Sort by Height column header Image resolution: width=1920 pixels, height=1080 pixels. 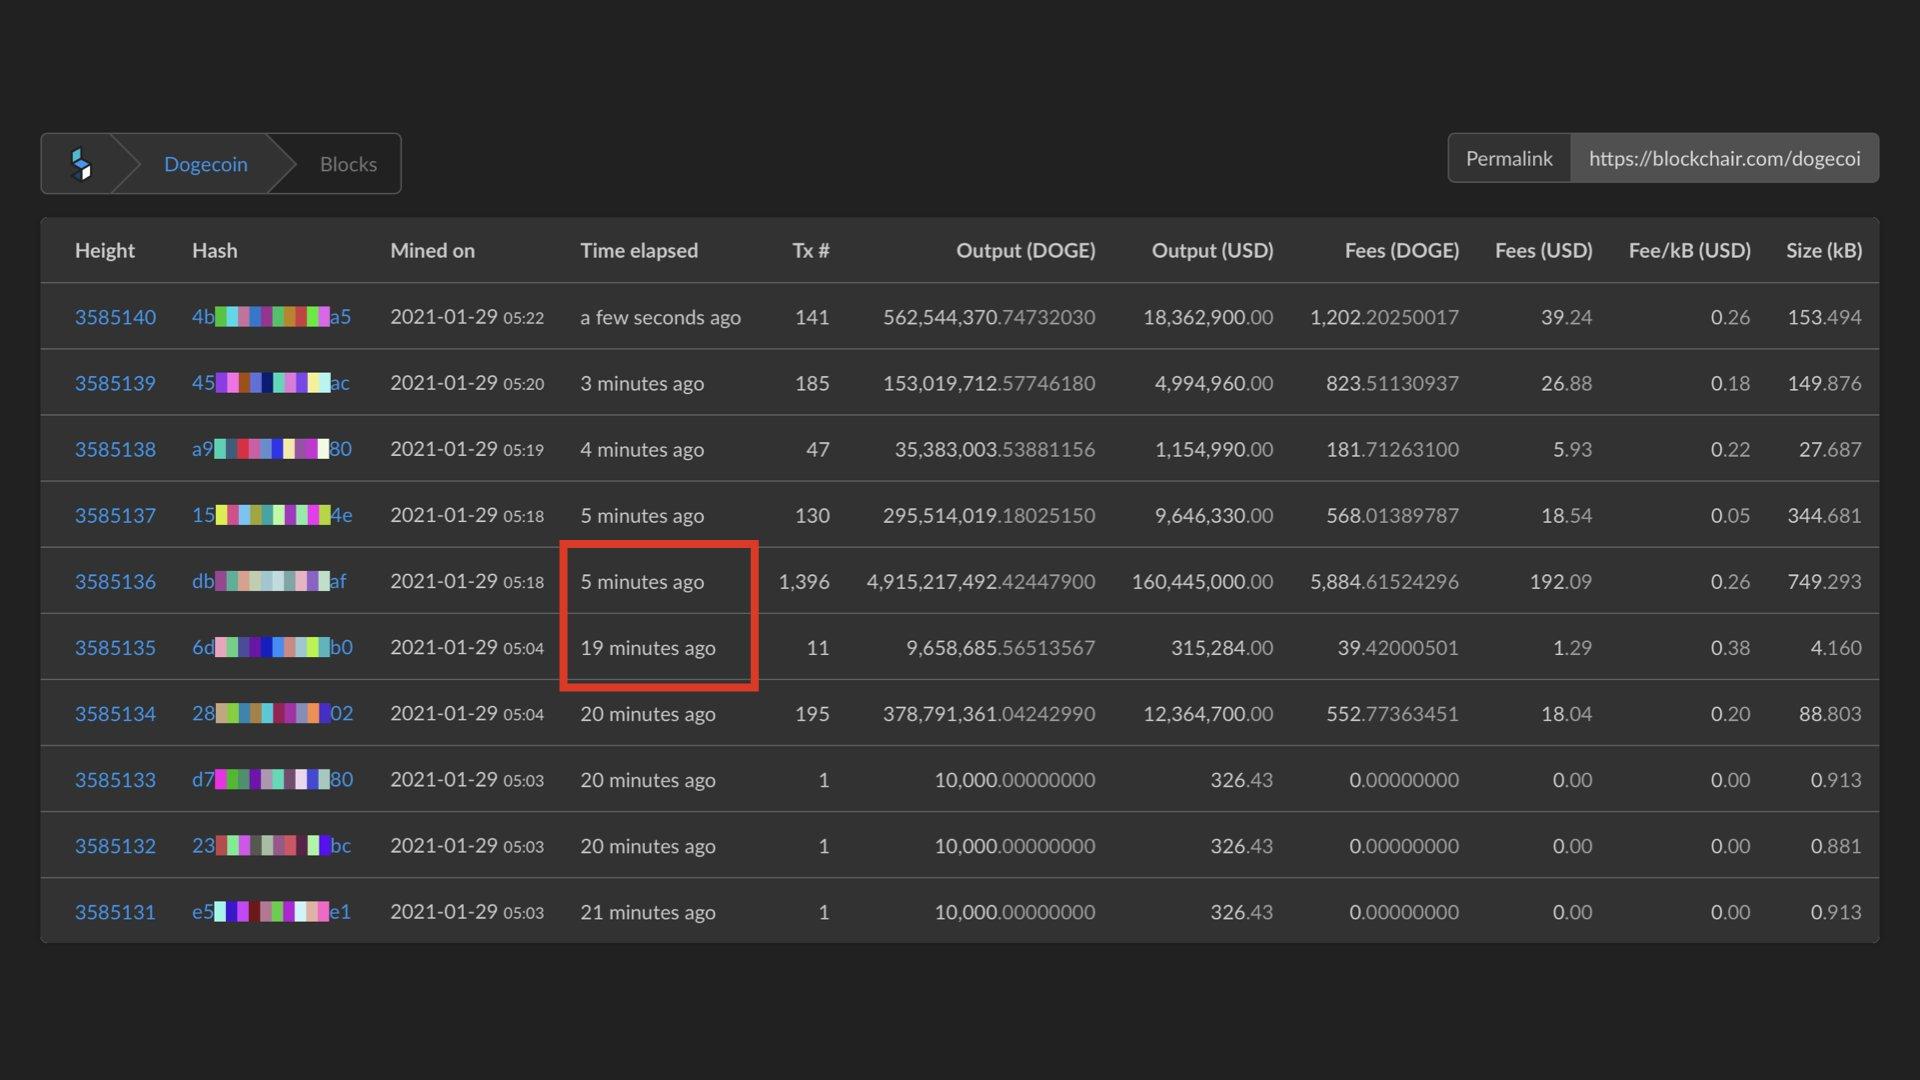point(104,251)
